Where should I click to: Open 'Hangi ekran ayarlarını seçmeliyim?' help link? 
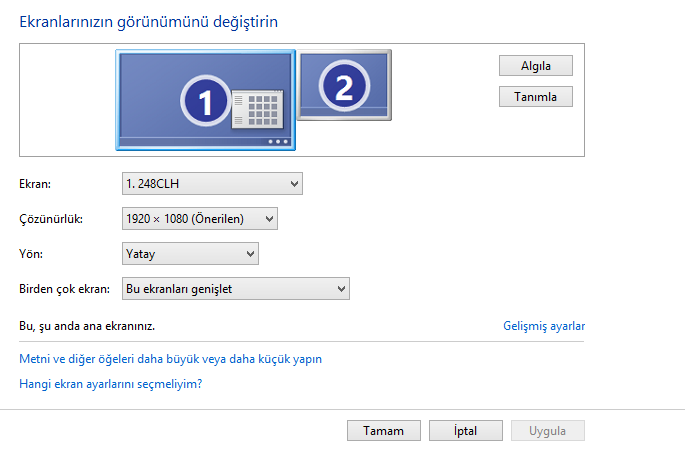pos(111,384)
